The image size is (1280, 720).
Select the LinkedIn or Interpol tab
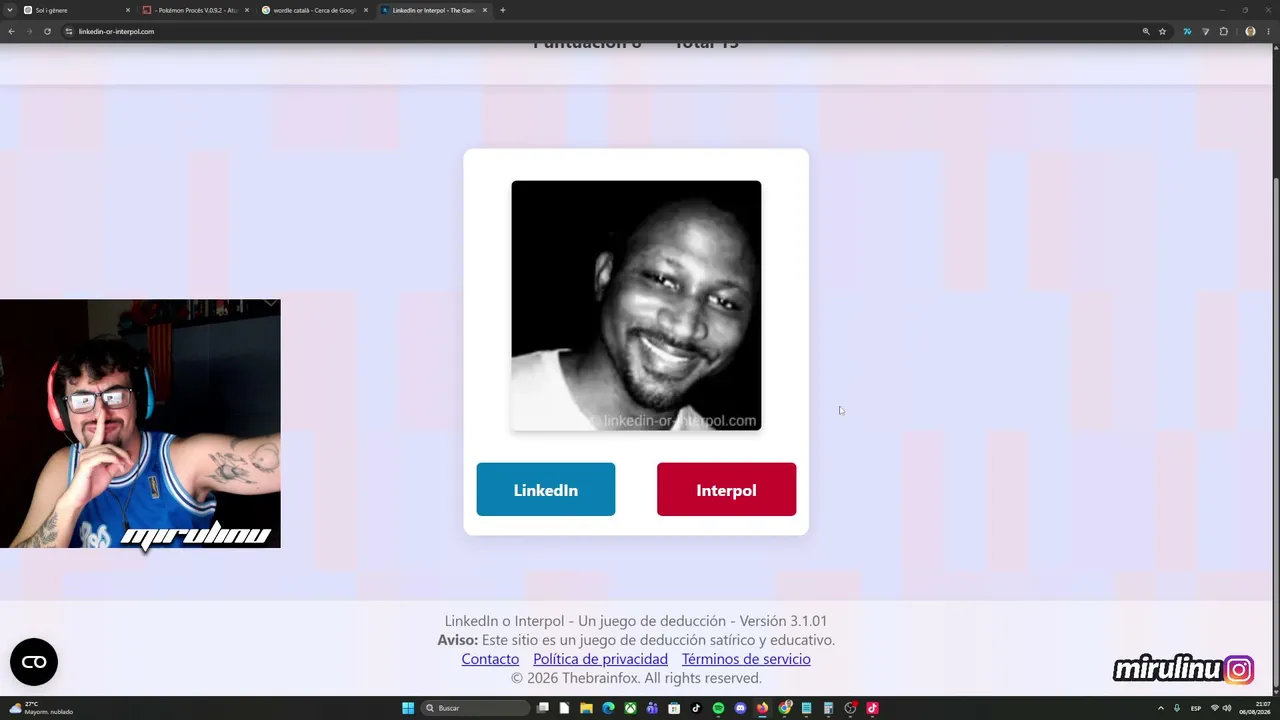[433, 10]
